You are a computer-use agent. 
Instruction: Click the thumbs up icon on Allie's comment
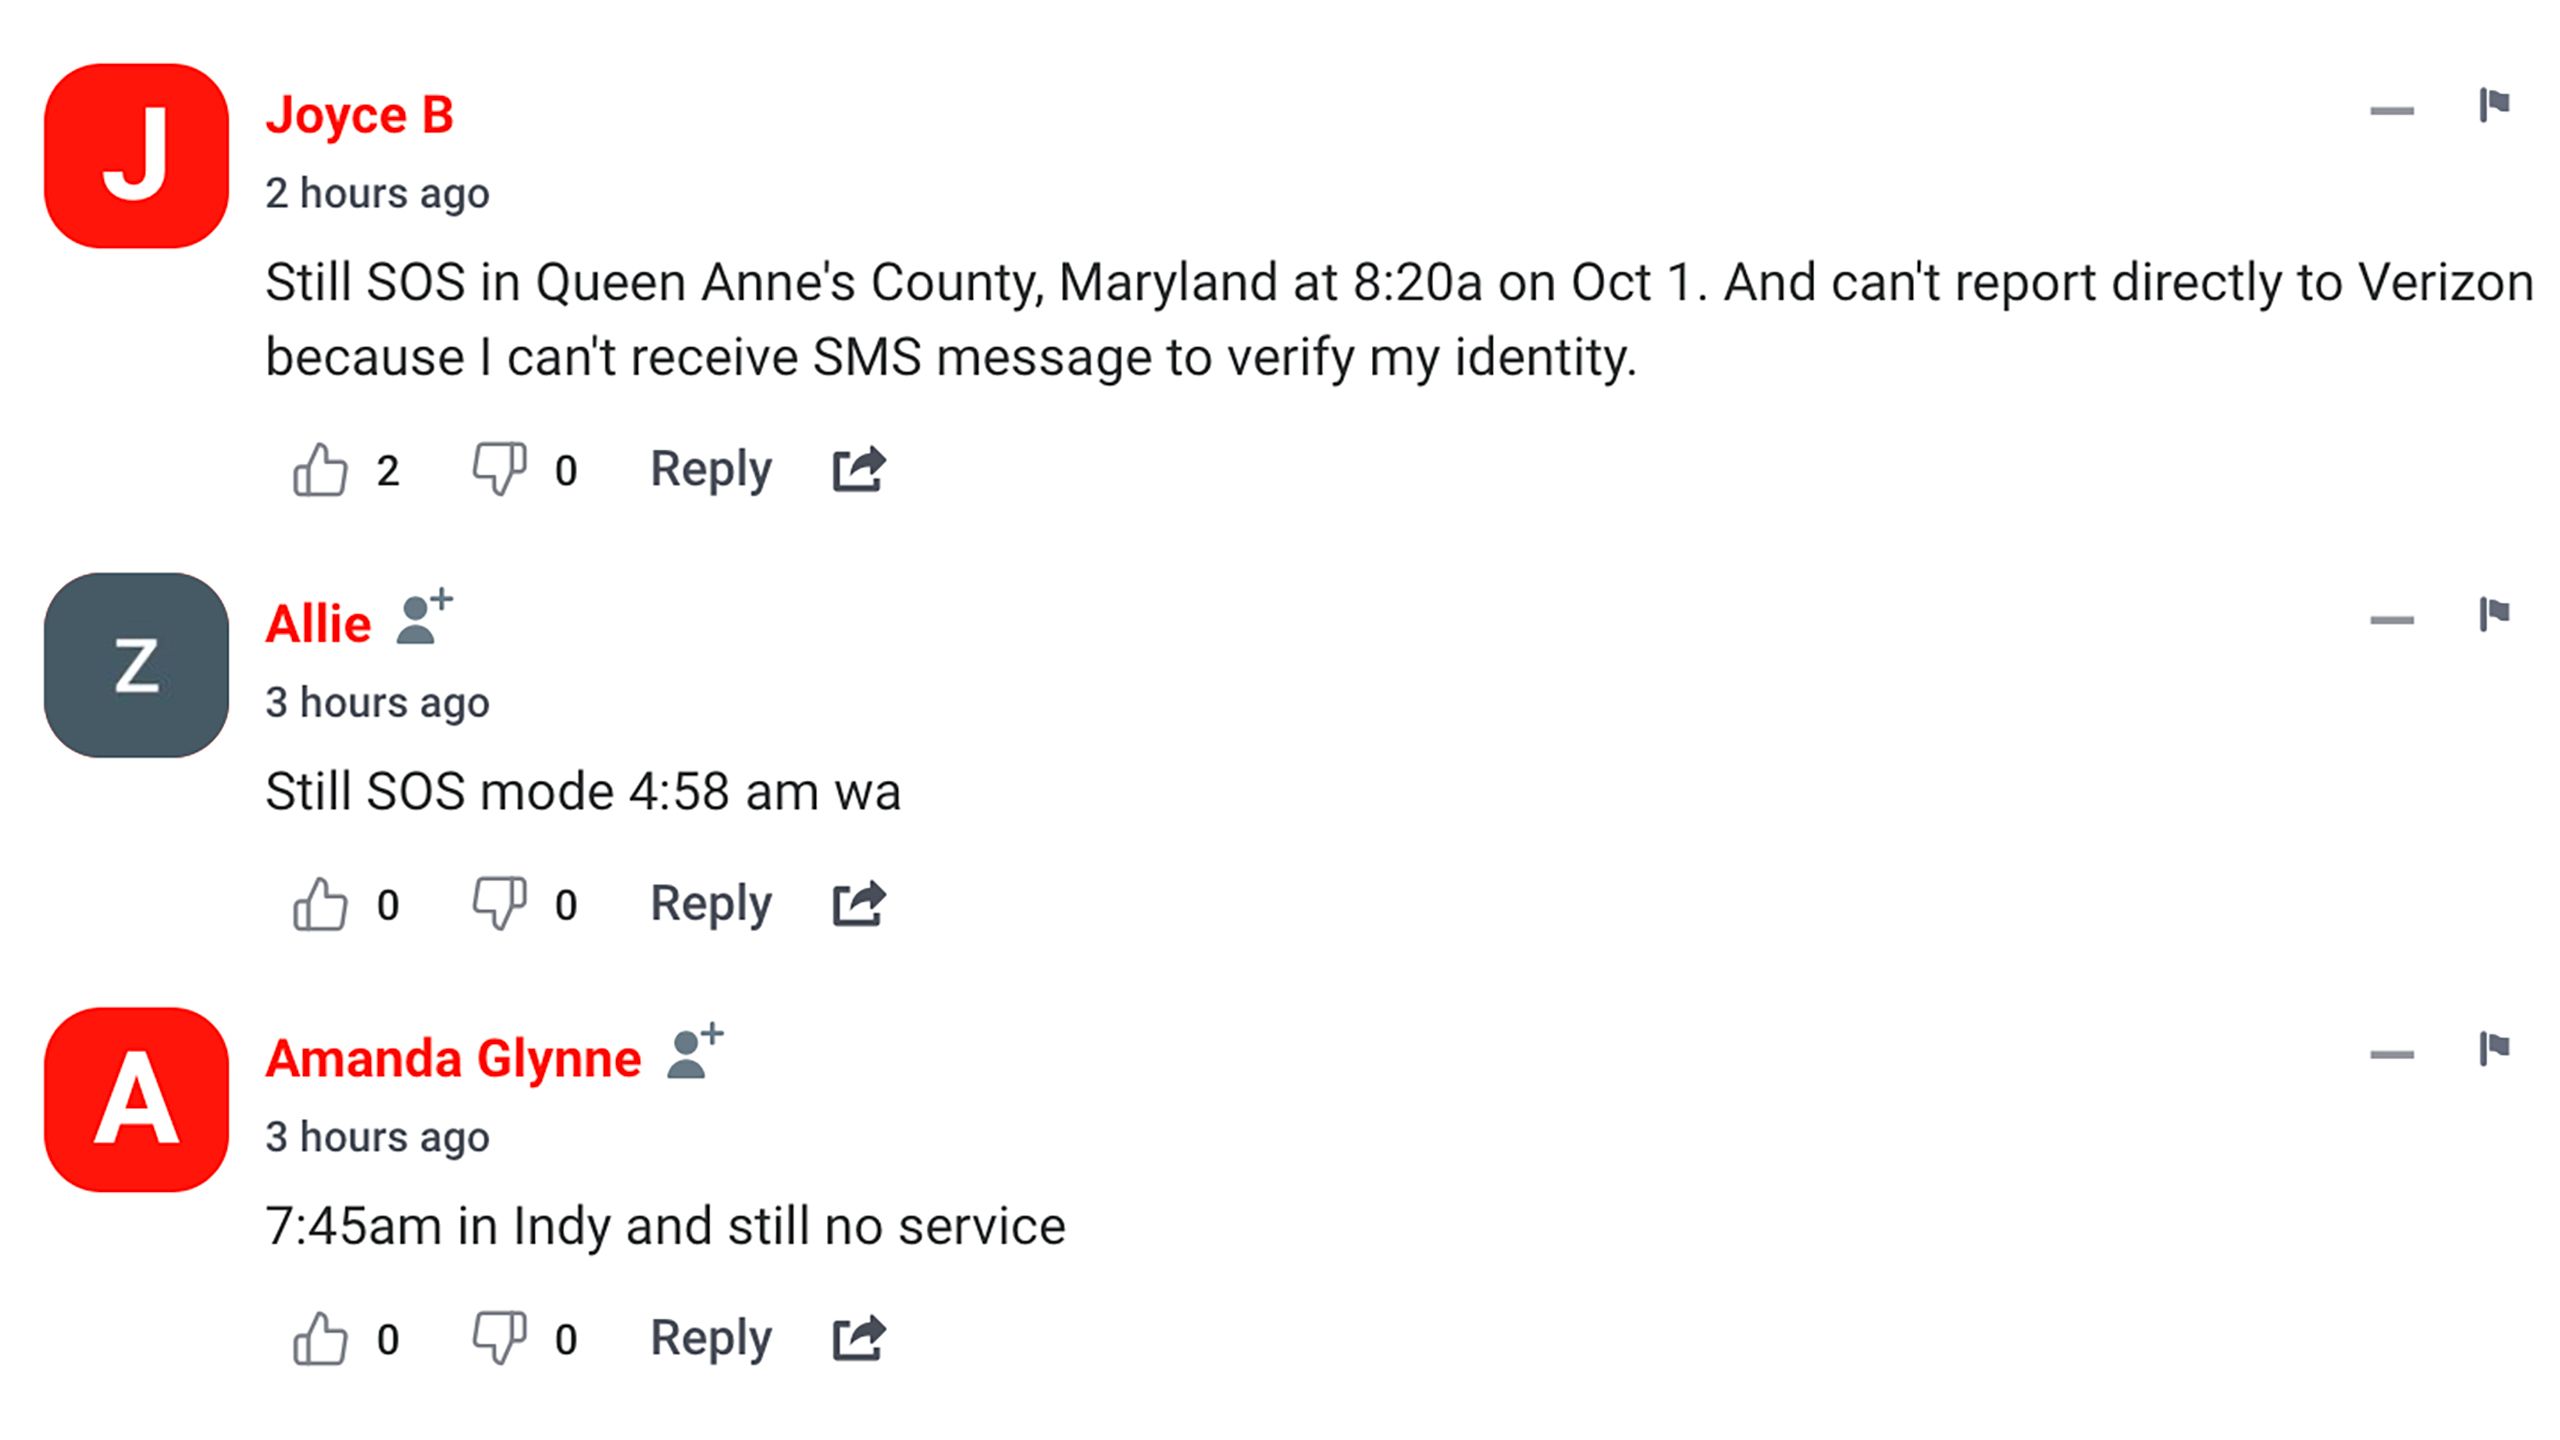click(x=324, y=902)
